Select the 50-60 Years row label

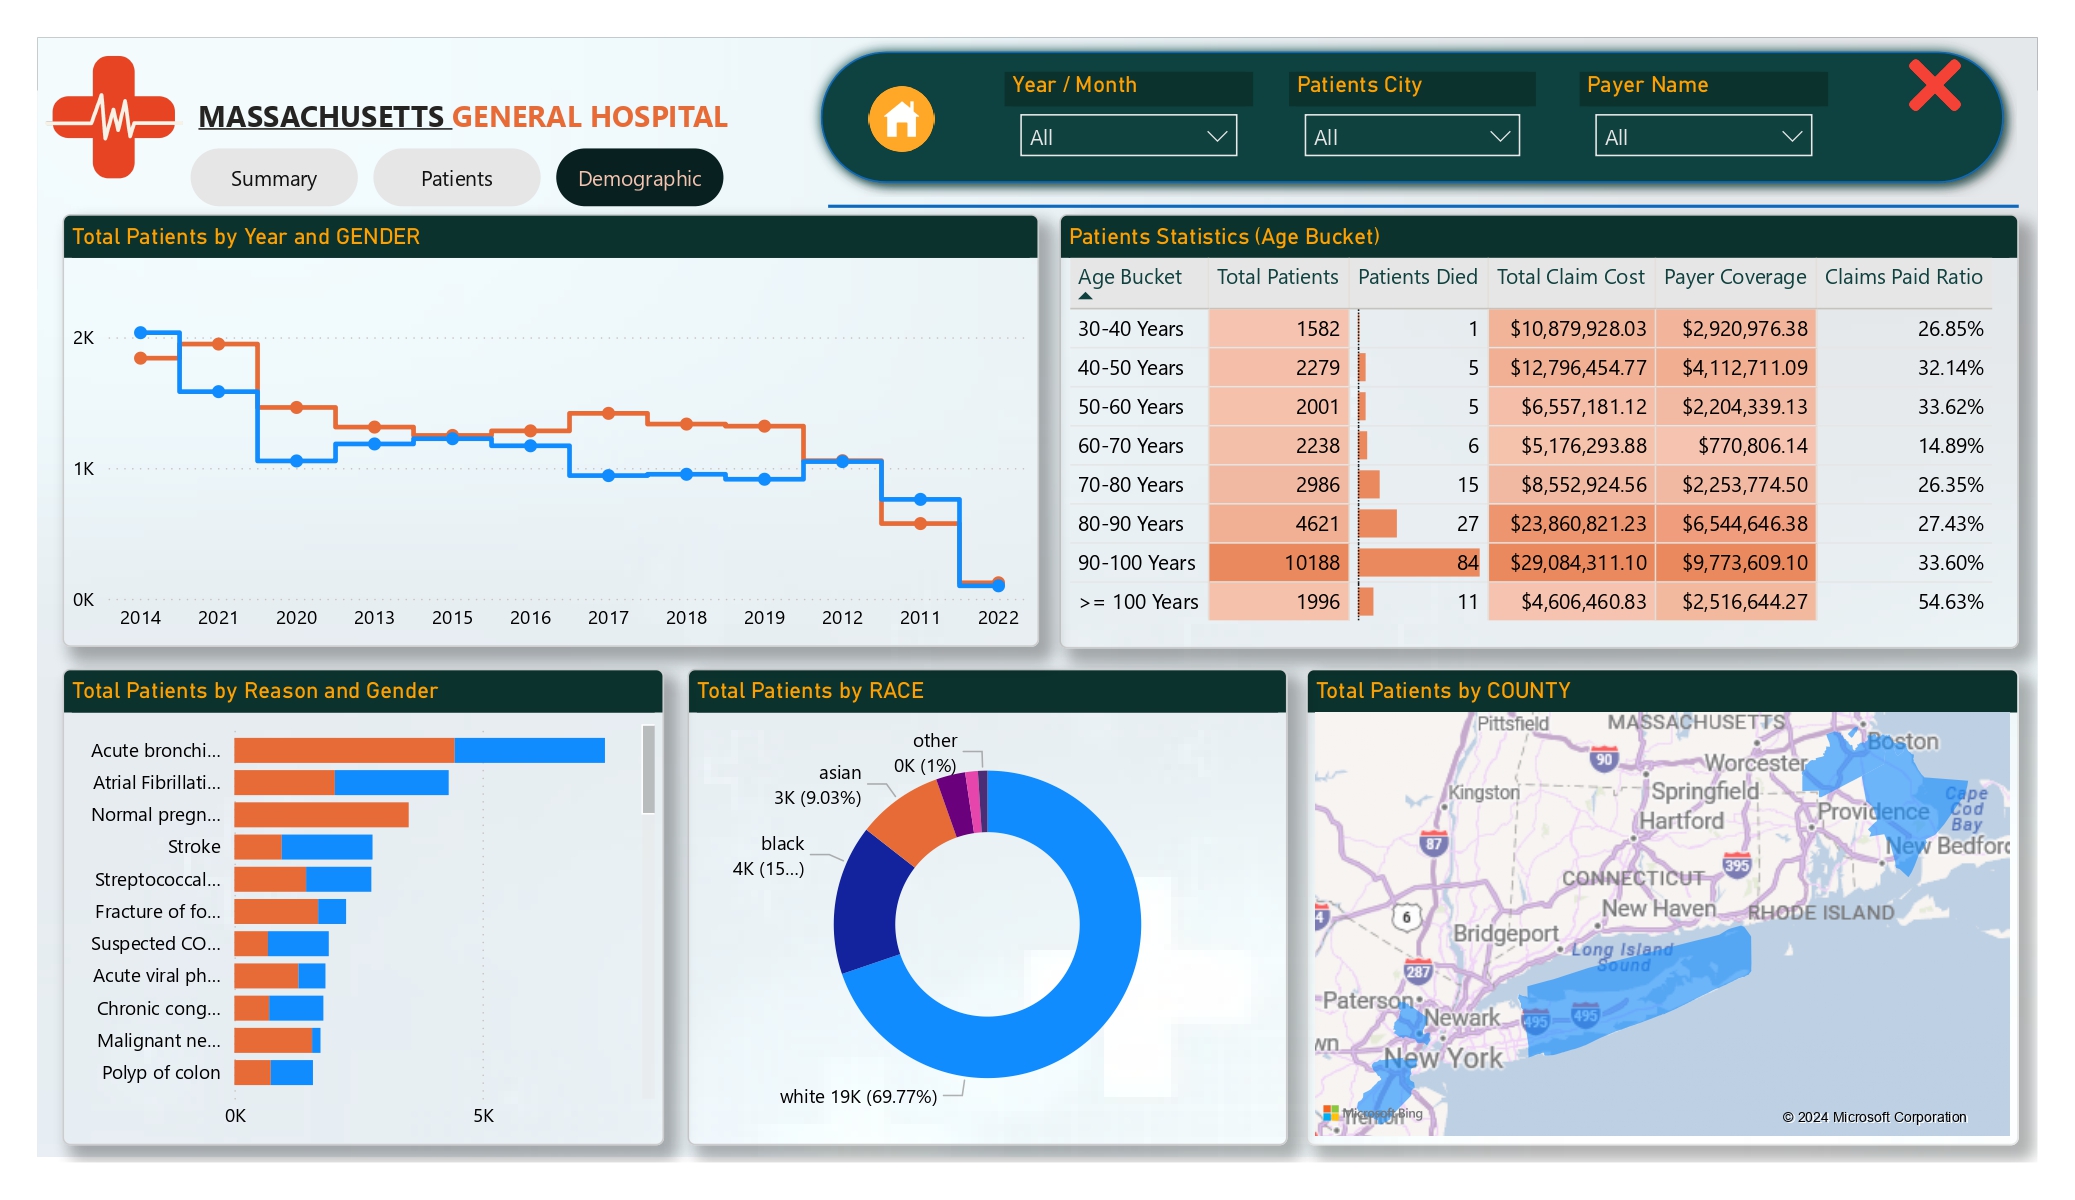(x=1130, y=406)
